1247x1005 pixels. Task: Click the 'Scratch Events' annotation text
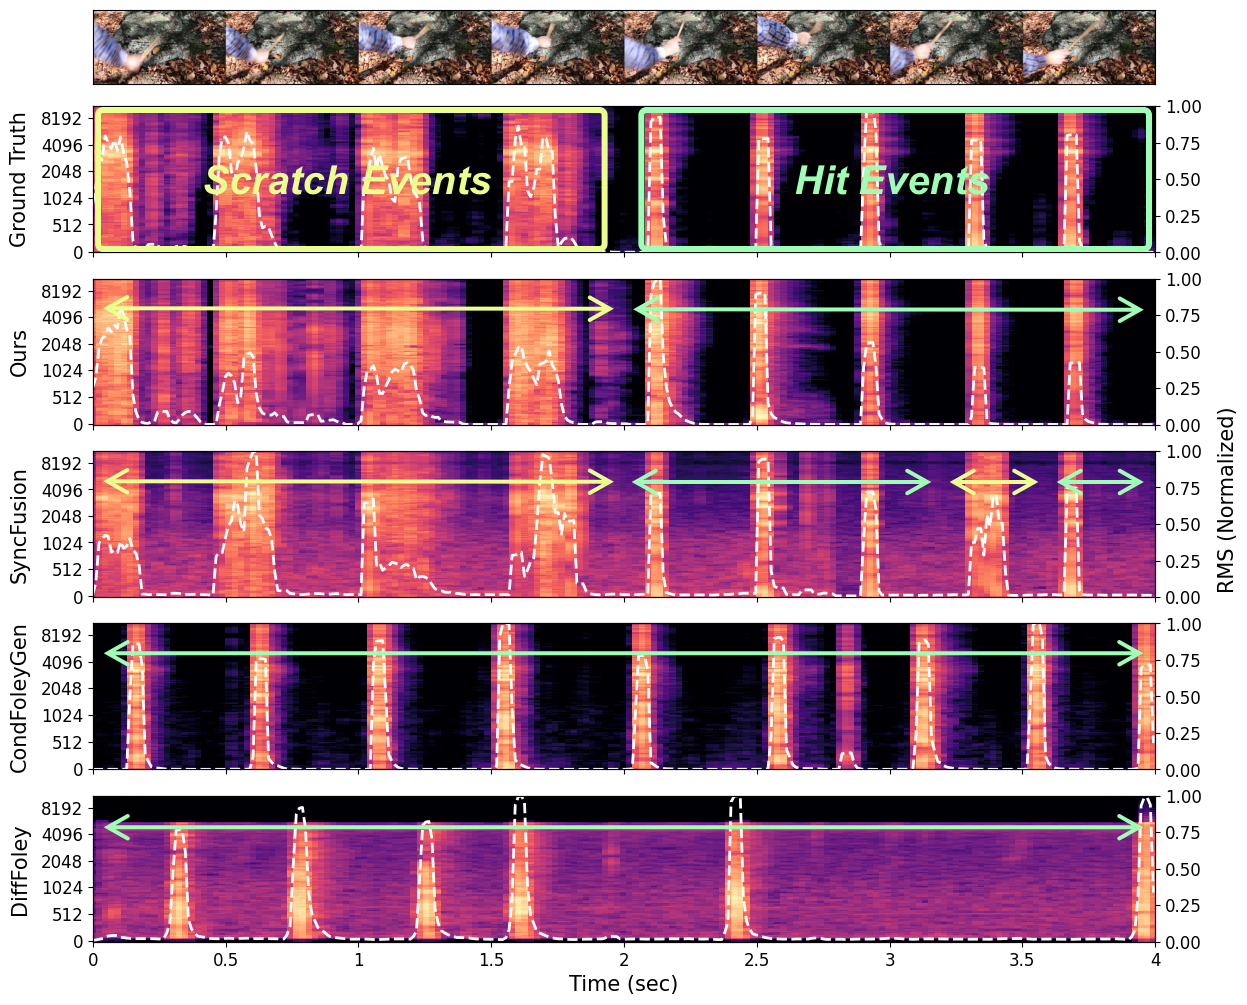click(x=347, y=181)
